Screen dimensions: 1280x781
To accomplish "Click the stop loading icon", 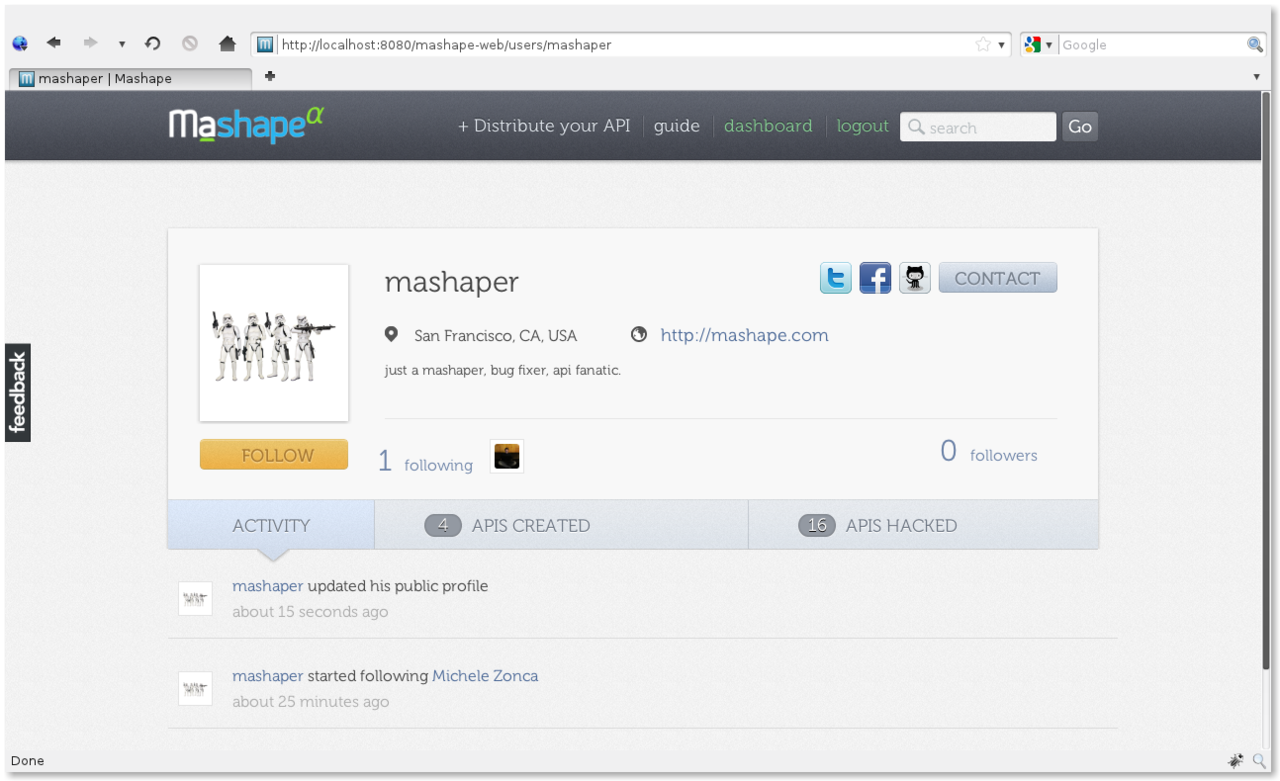I will coord(190,43).
